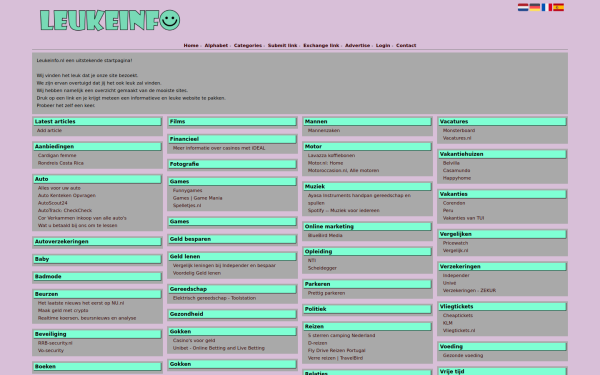Open the Alphabet menu item
Viewport: 600px width, 375px height.
click(216, 46)
